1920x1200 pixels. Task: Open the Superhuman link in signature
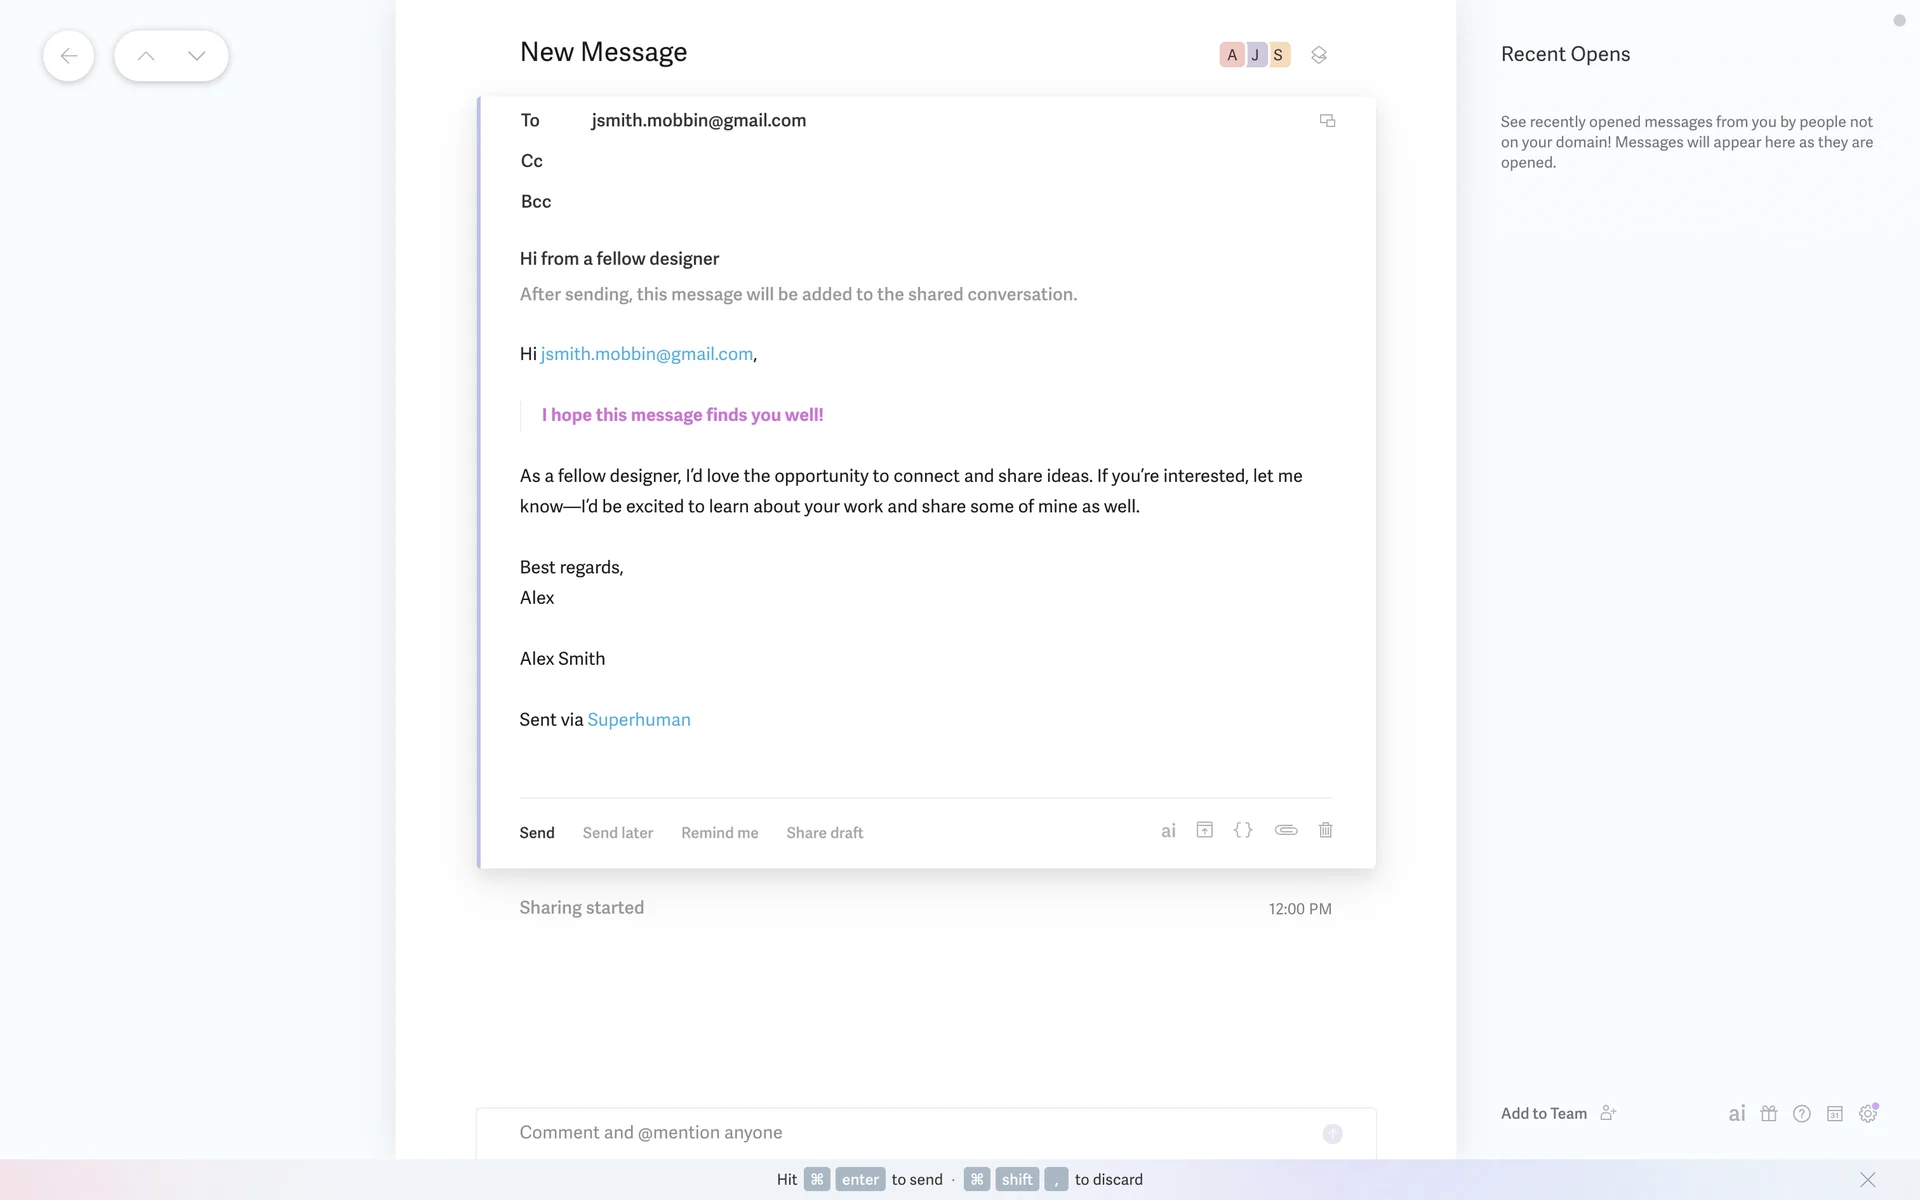click(638, 719)
